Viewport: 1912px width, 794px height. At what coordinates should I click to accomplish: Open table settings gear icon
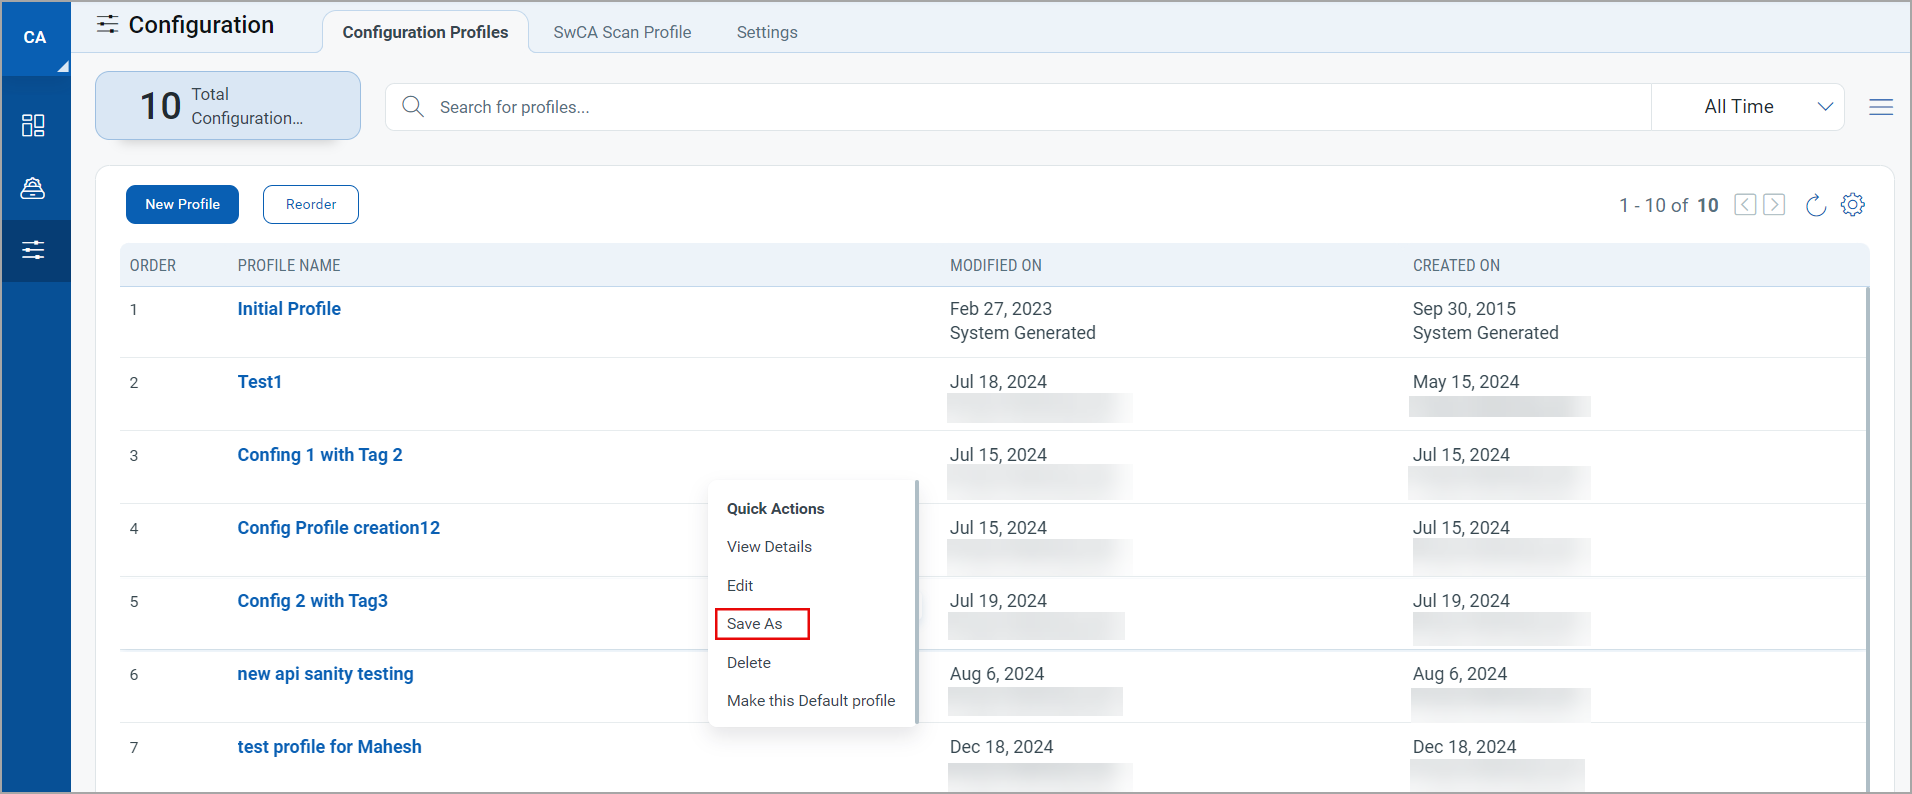click(x=1853, y=204)
